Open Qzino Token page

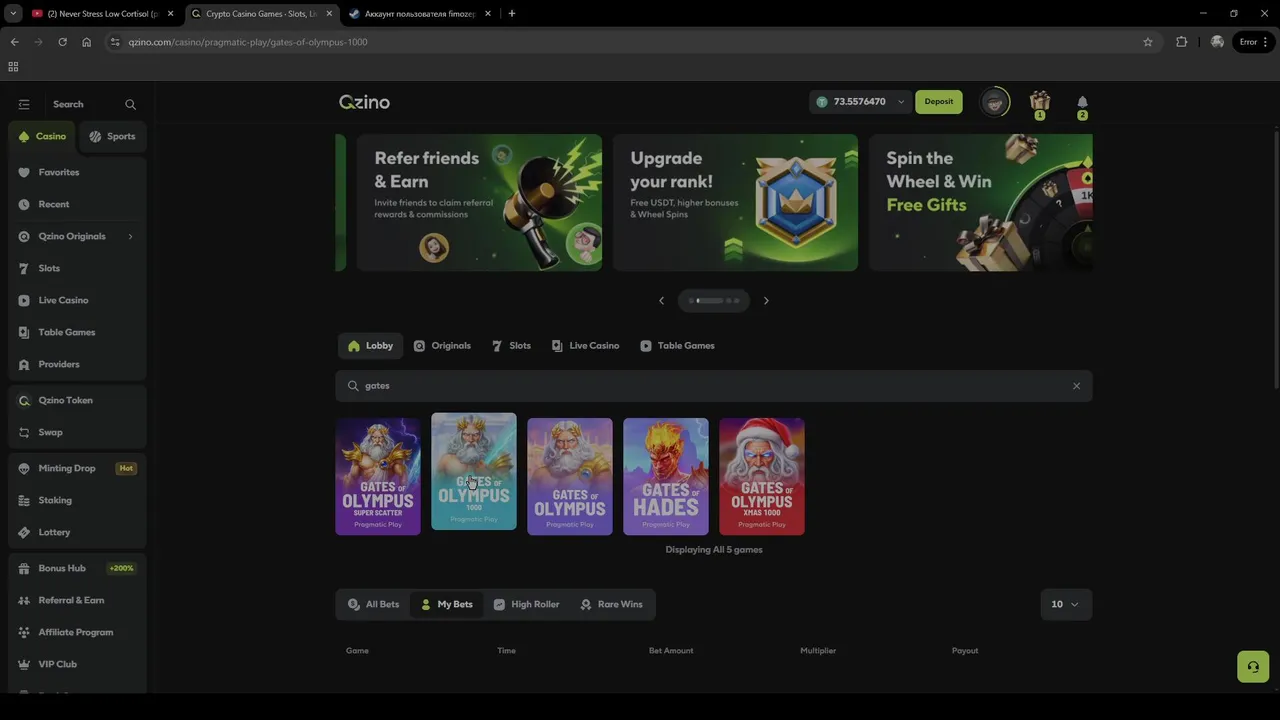tap(77, 400)
